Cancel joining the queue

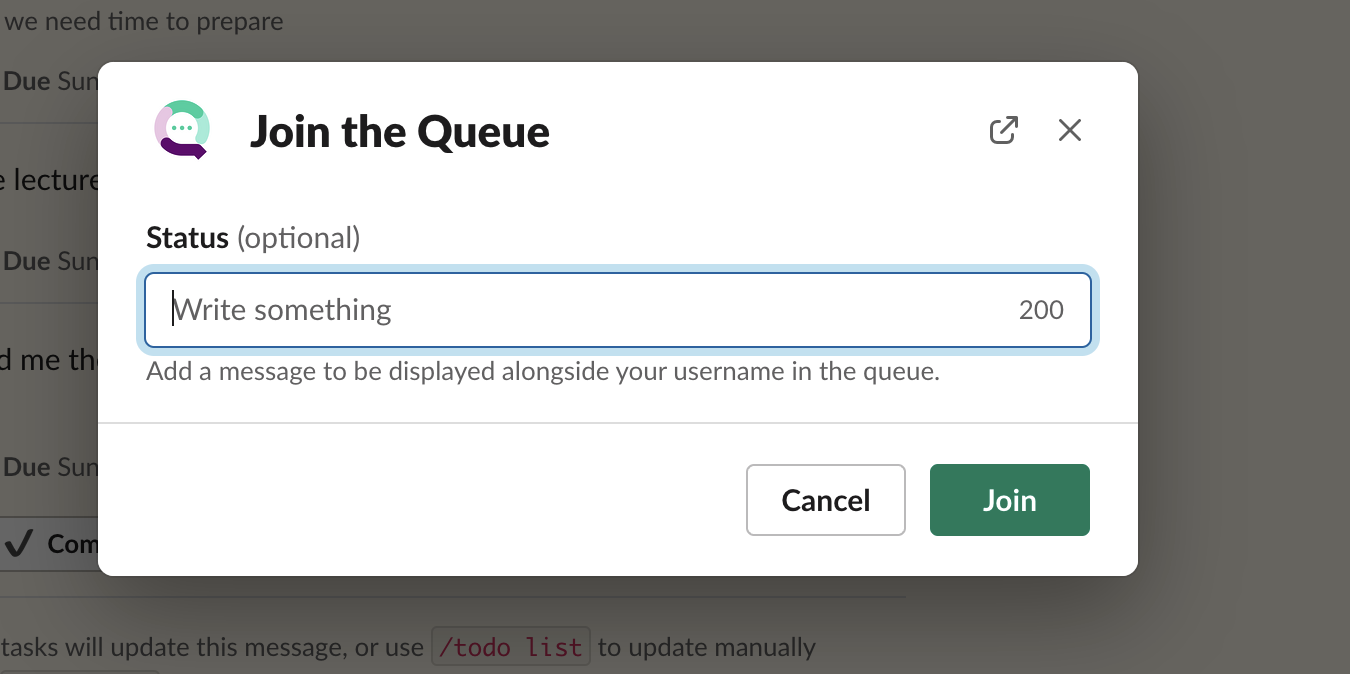[826, 500]
